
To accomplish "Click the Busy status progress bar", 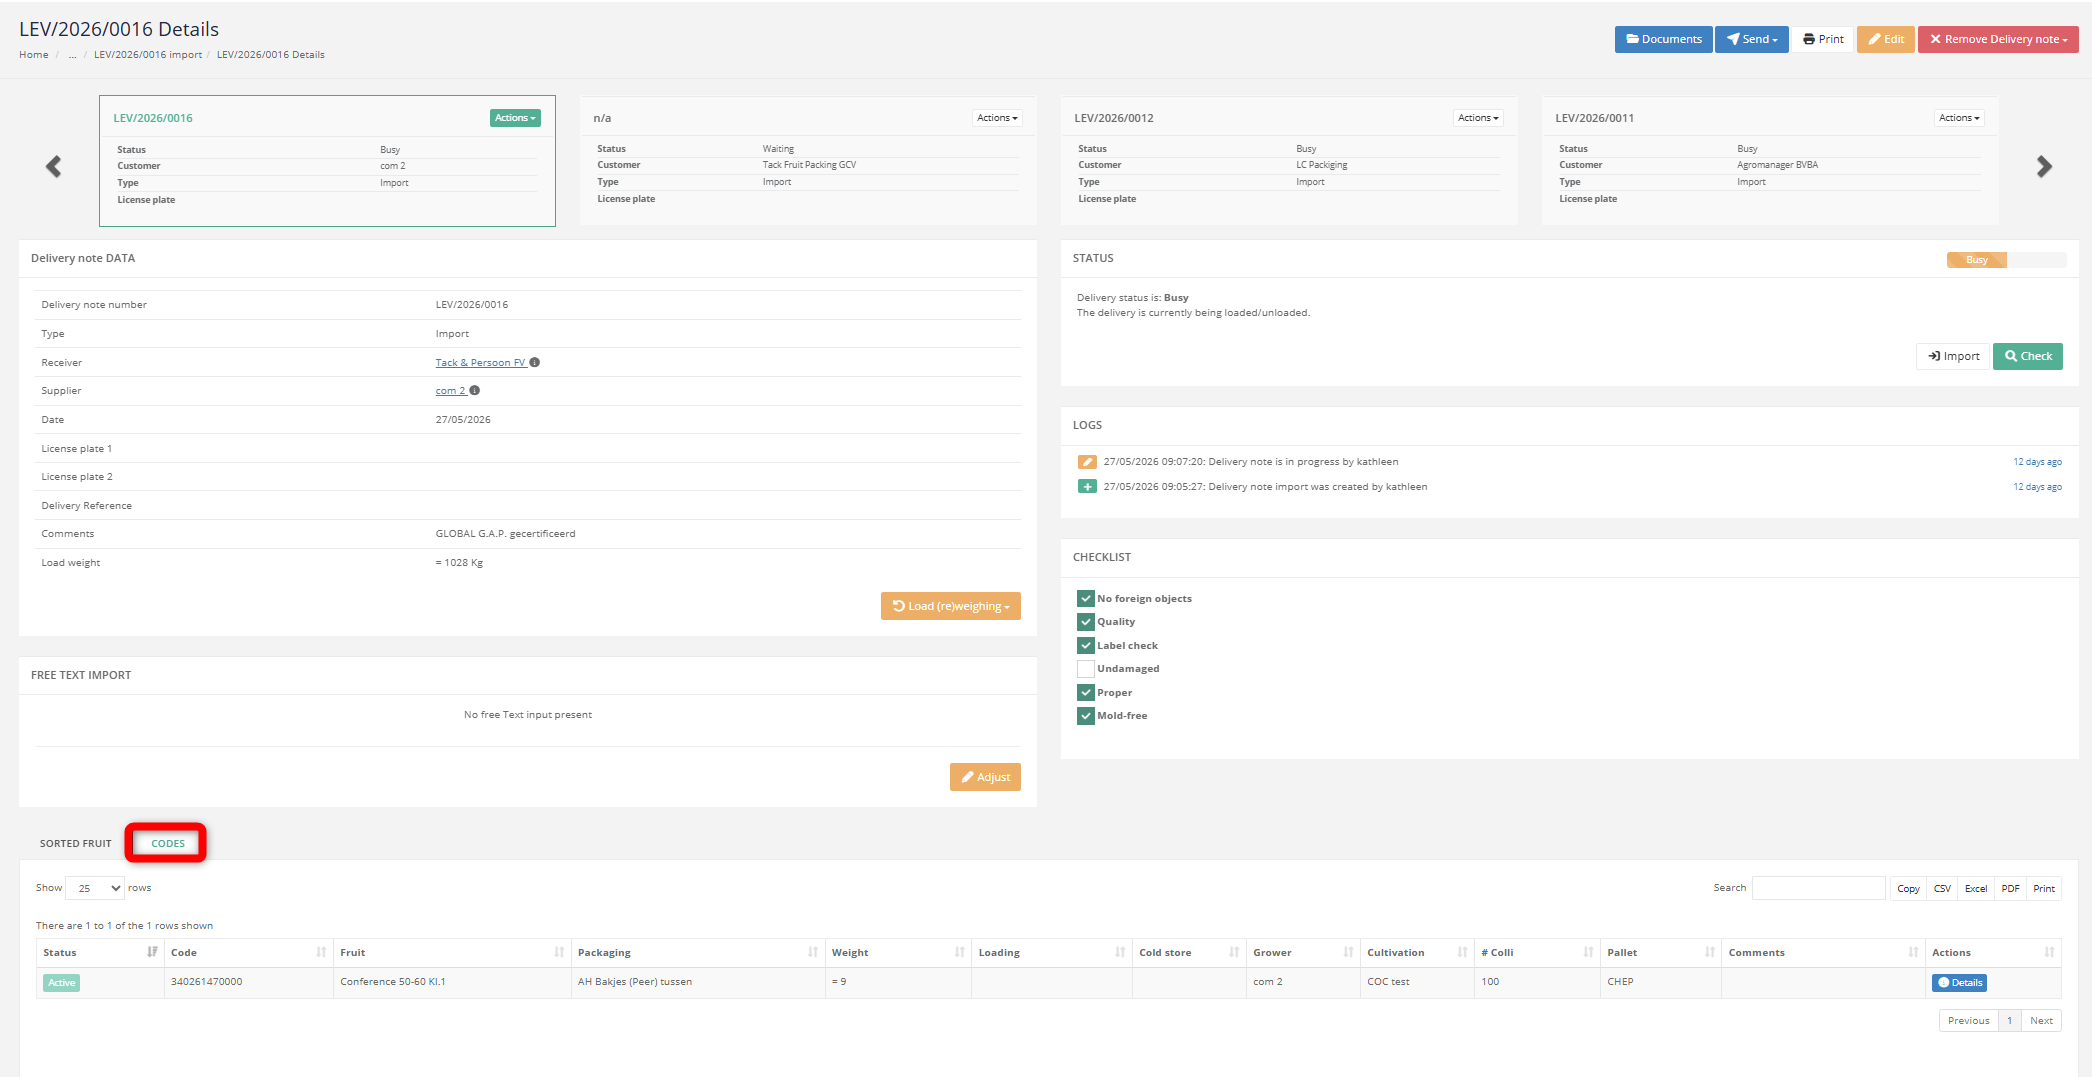I will pos(2006,260).
